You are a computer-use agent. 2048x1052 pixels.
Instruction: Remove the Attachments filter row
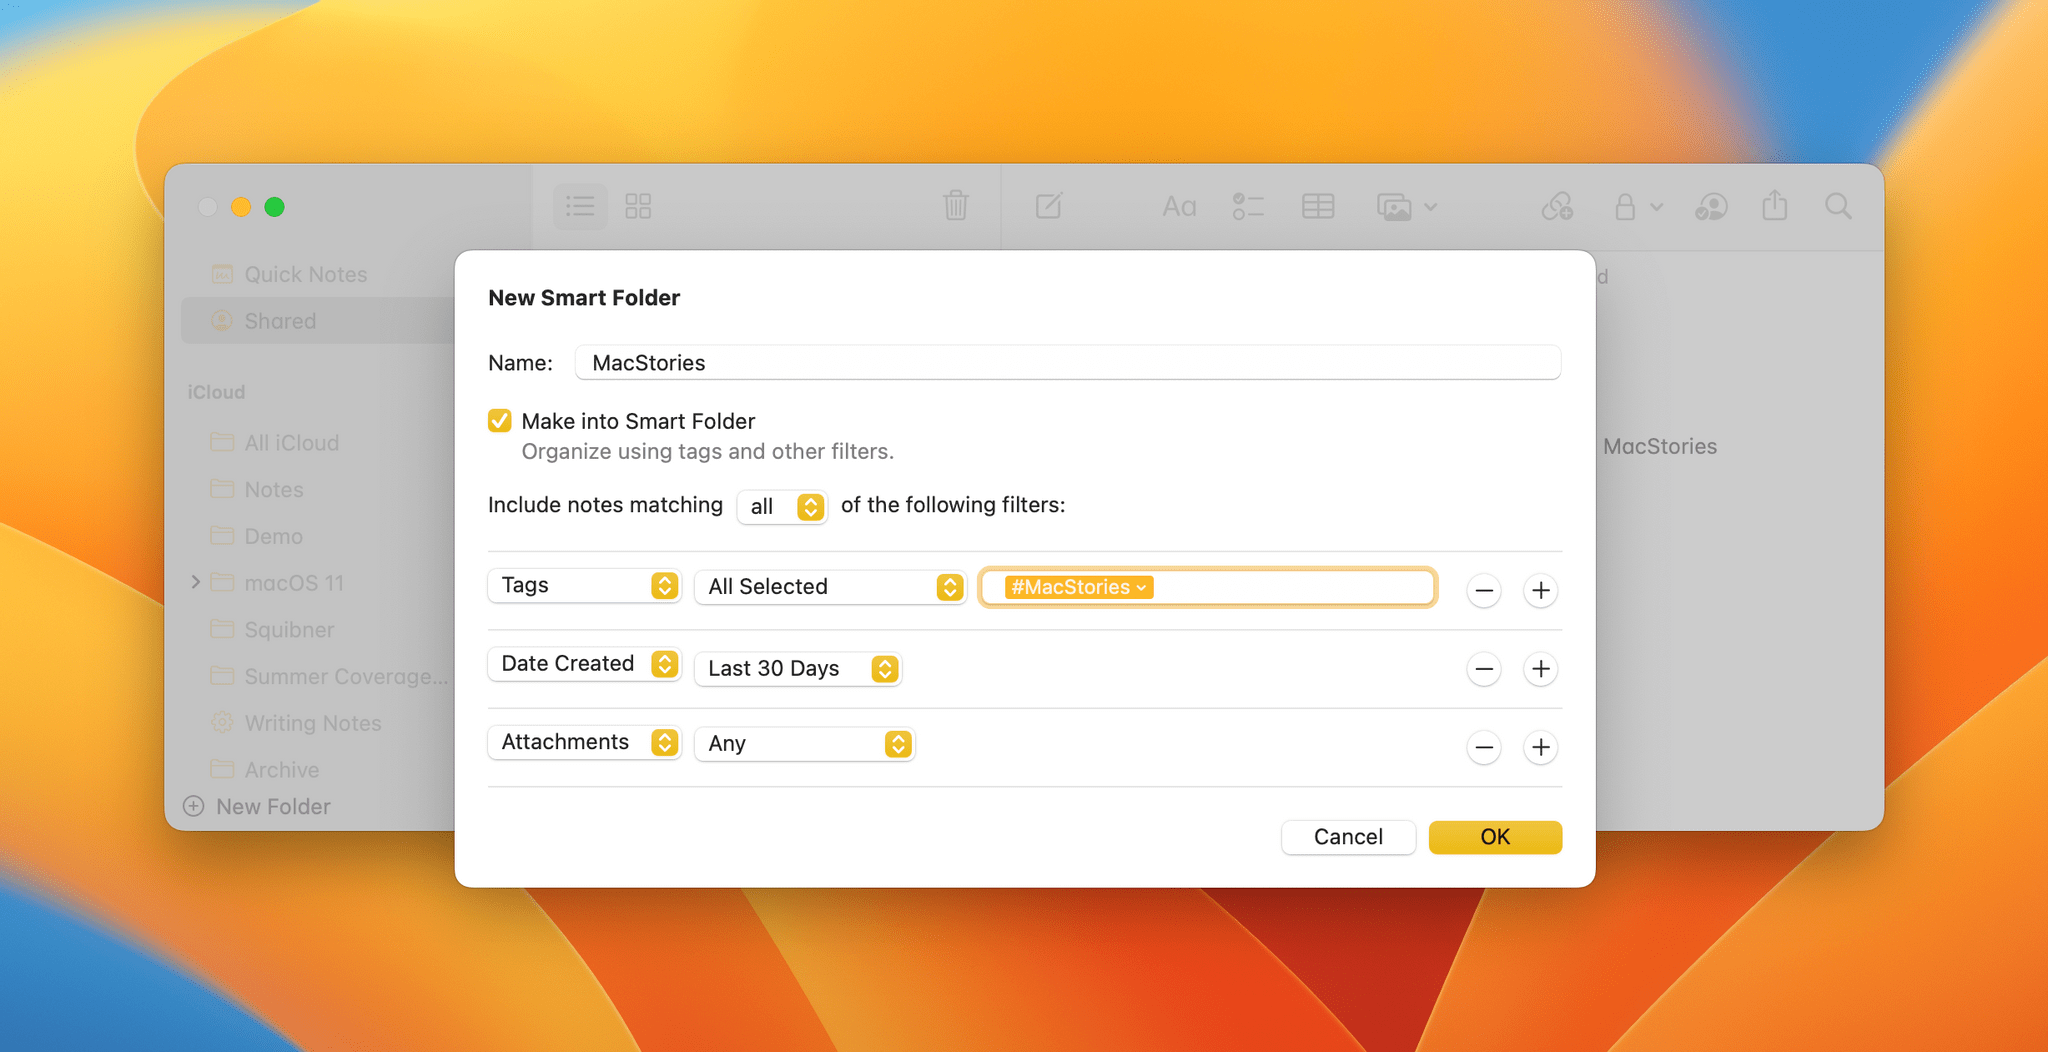[x=1484, y=747]
